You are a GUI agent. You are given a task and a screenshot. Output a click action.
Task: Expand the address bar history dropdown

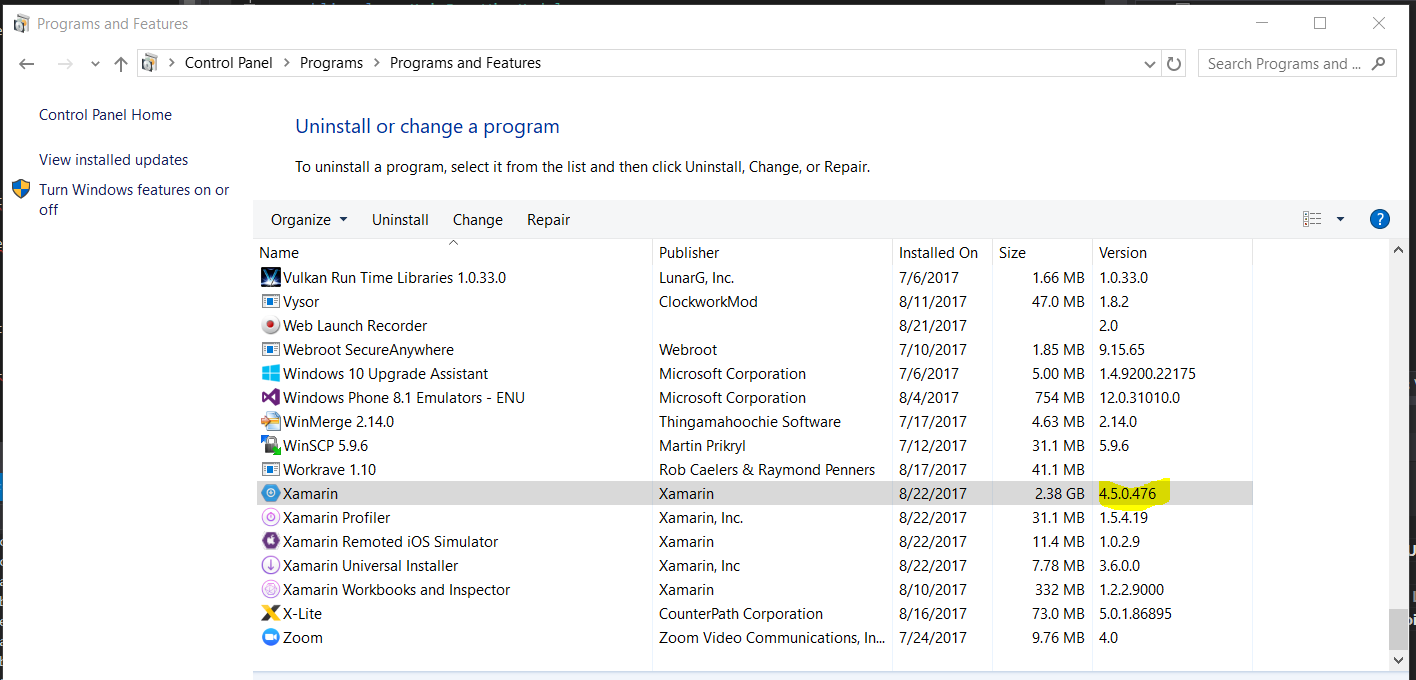tap(1150, 63)
